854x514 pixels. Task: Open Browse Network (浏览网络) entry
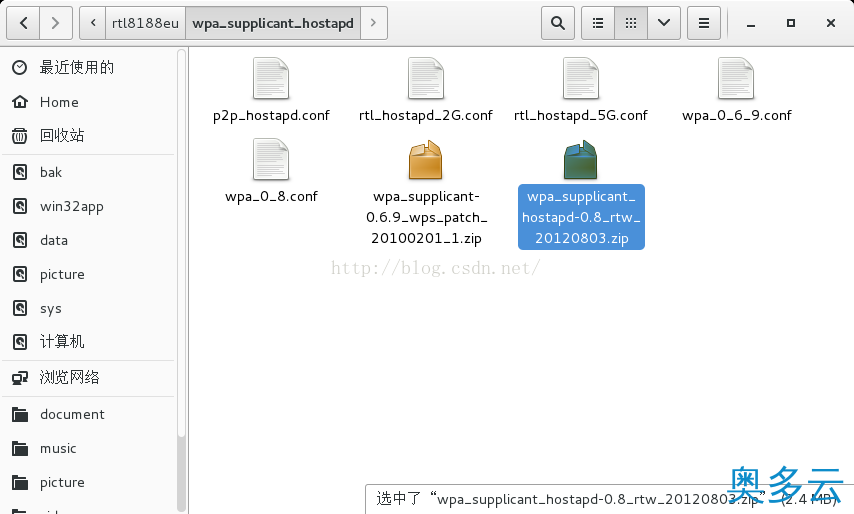(x=88, y=377)
